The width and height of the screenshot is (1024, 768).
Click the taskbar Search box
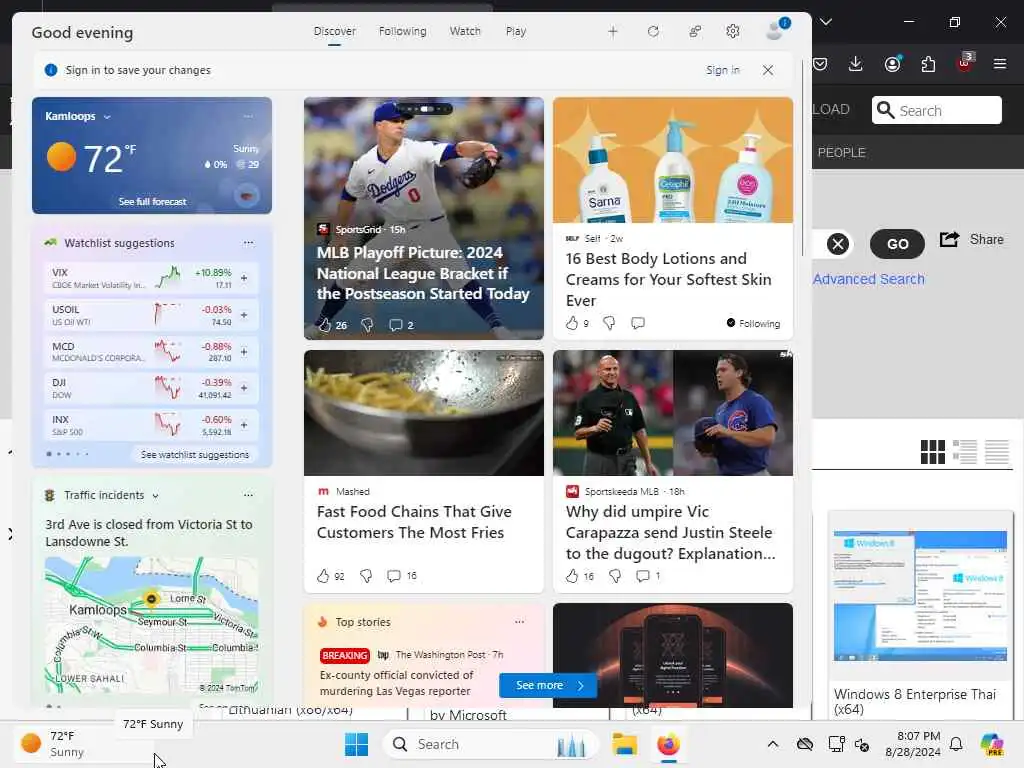[x=491, y=744]
